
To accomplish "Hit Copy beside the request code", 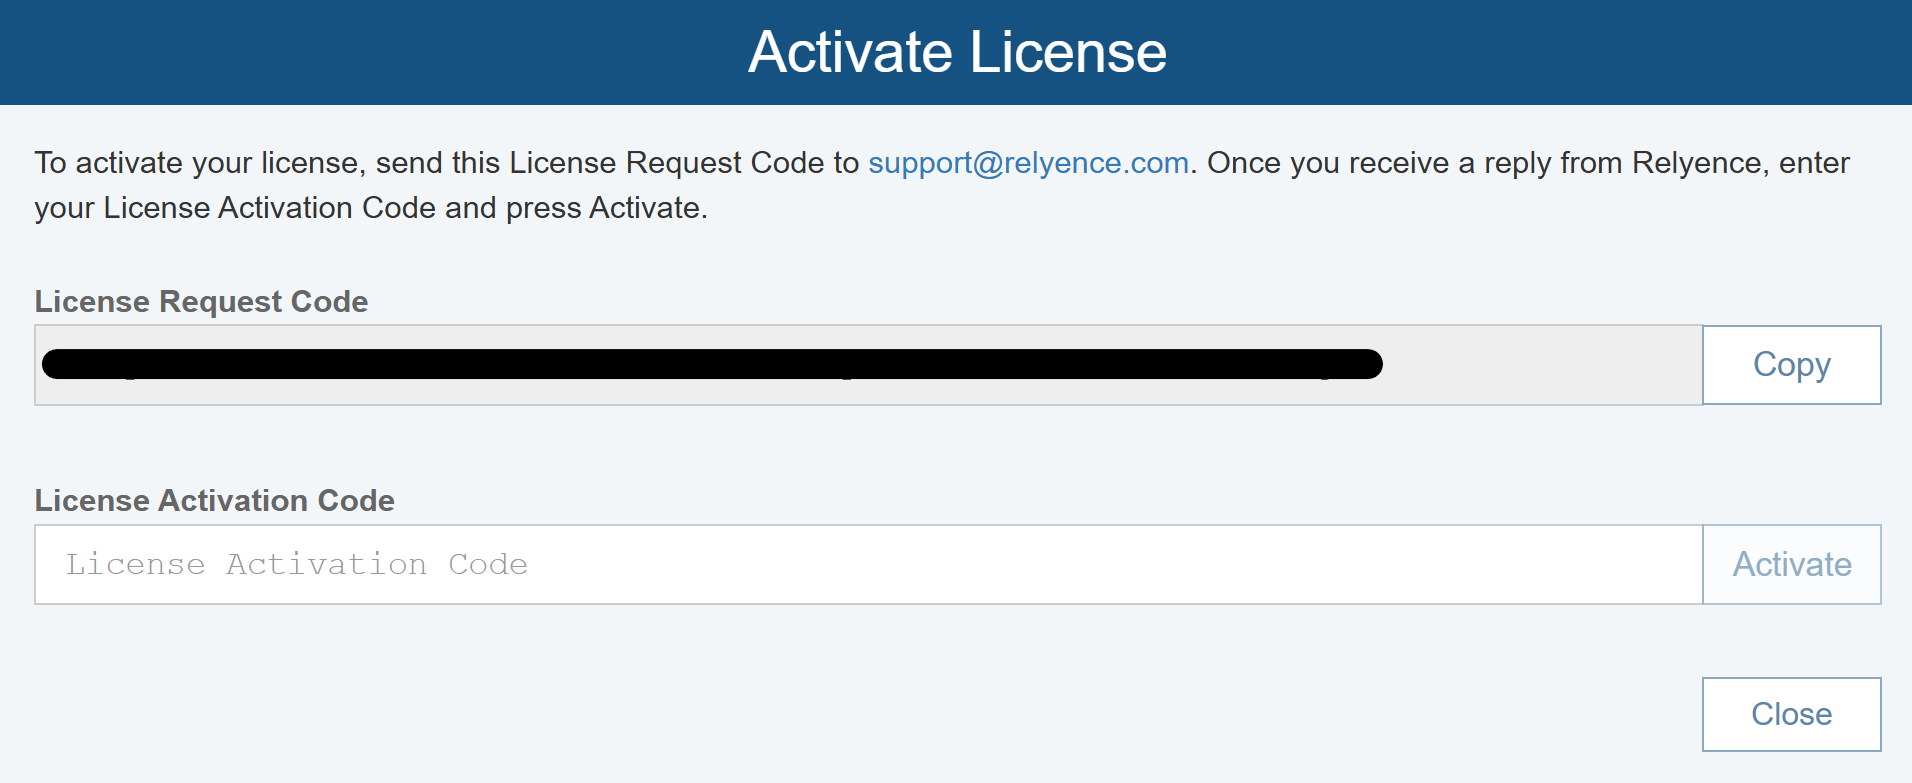I will click(x=1791, y=365).
